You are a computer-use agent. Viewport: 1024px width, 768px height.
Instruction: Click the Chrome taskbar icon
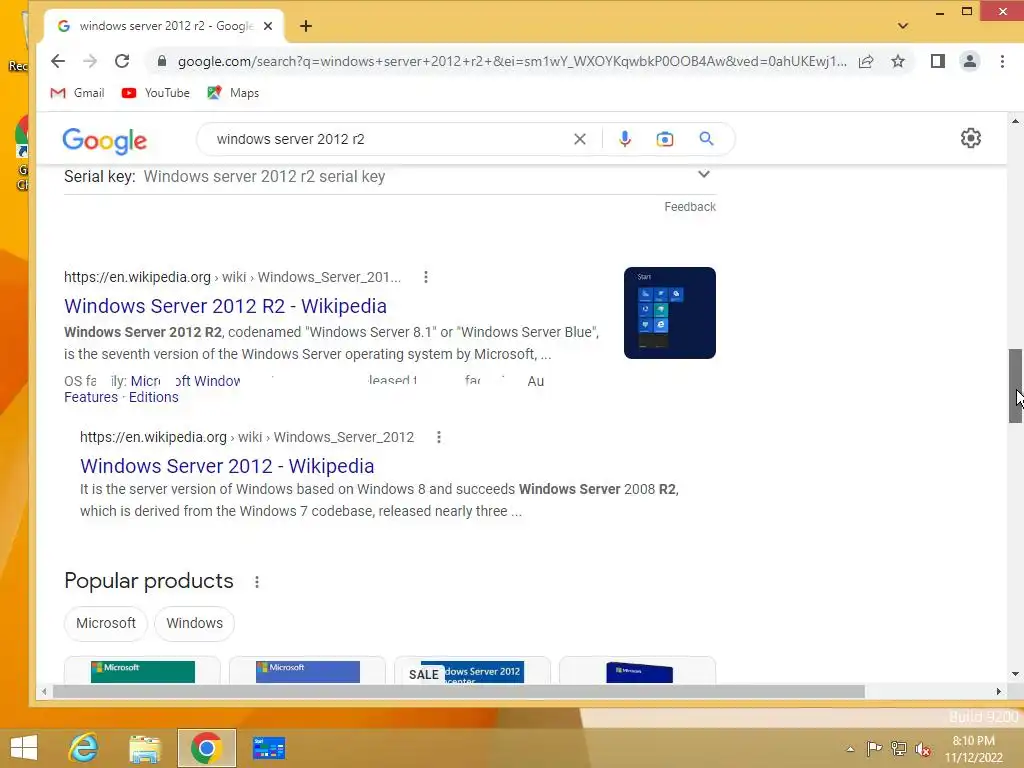click(x=206, y=748)
